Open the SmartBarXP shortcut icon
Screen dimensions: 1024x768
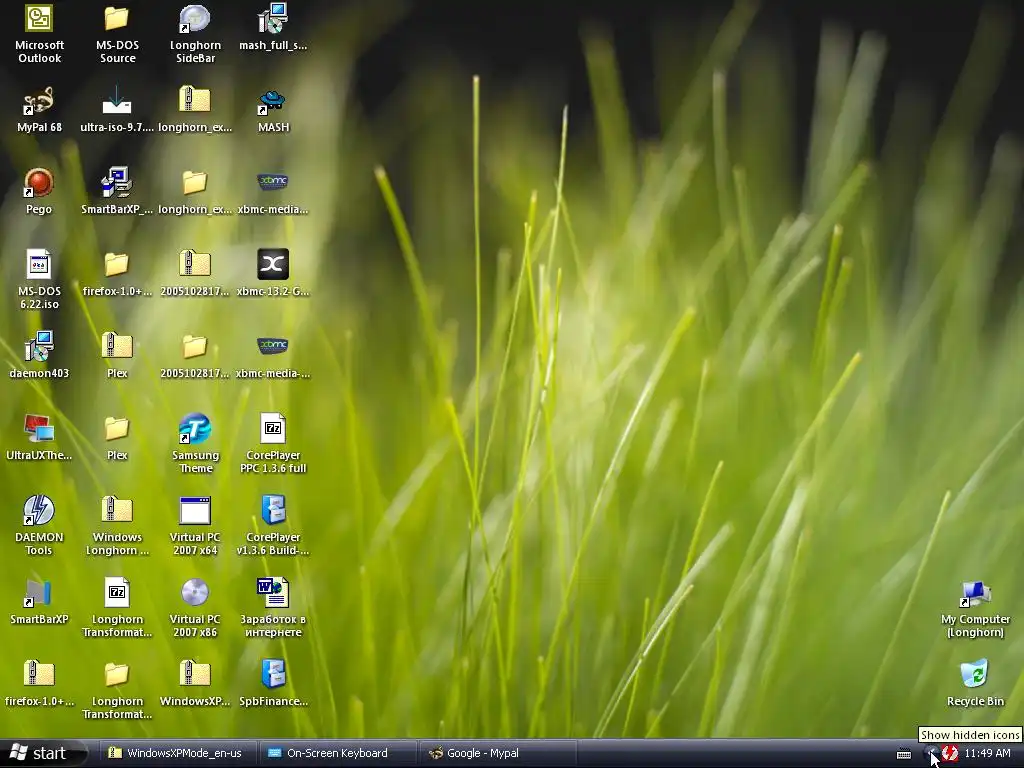39,602
